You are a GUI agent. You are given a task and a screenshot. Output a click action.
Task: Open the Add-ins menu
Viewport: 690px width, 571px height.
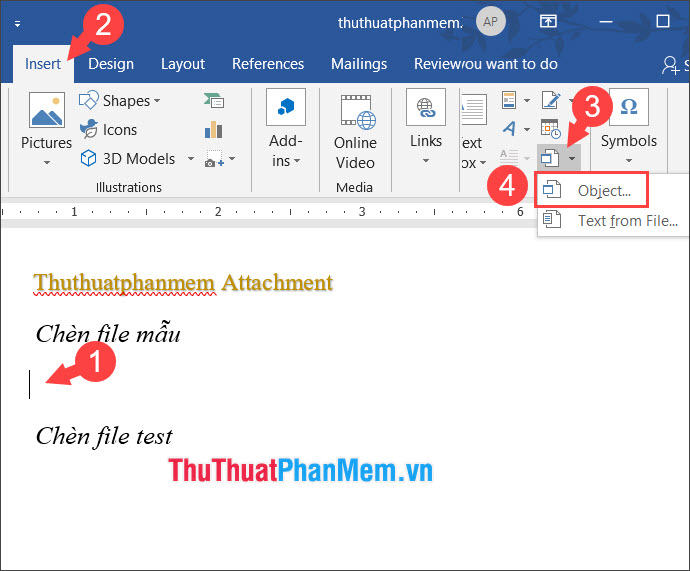coord(286,128)
